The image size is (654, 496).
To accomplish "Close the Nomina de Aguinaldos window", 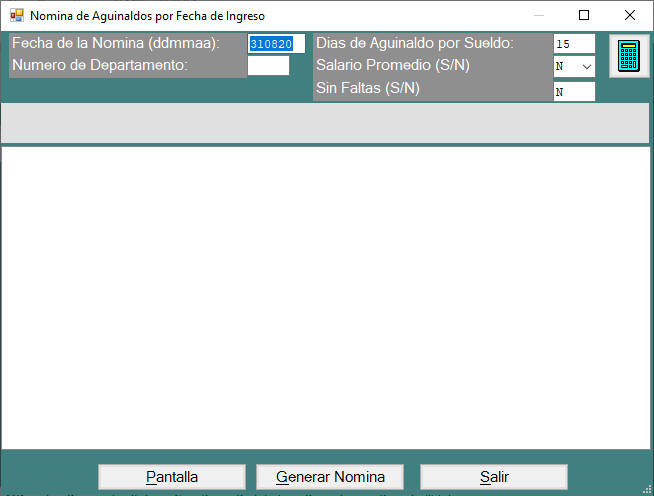I will [629, 16].
